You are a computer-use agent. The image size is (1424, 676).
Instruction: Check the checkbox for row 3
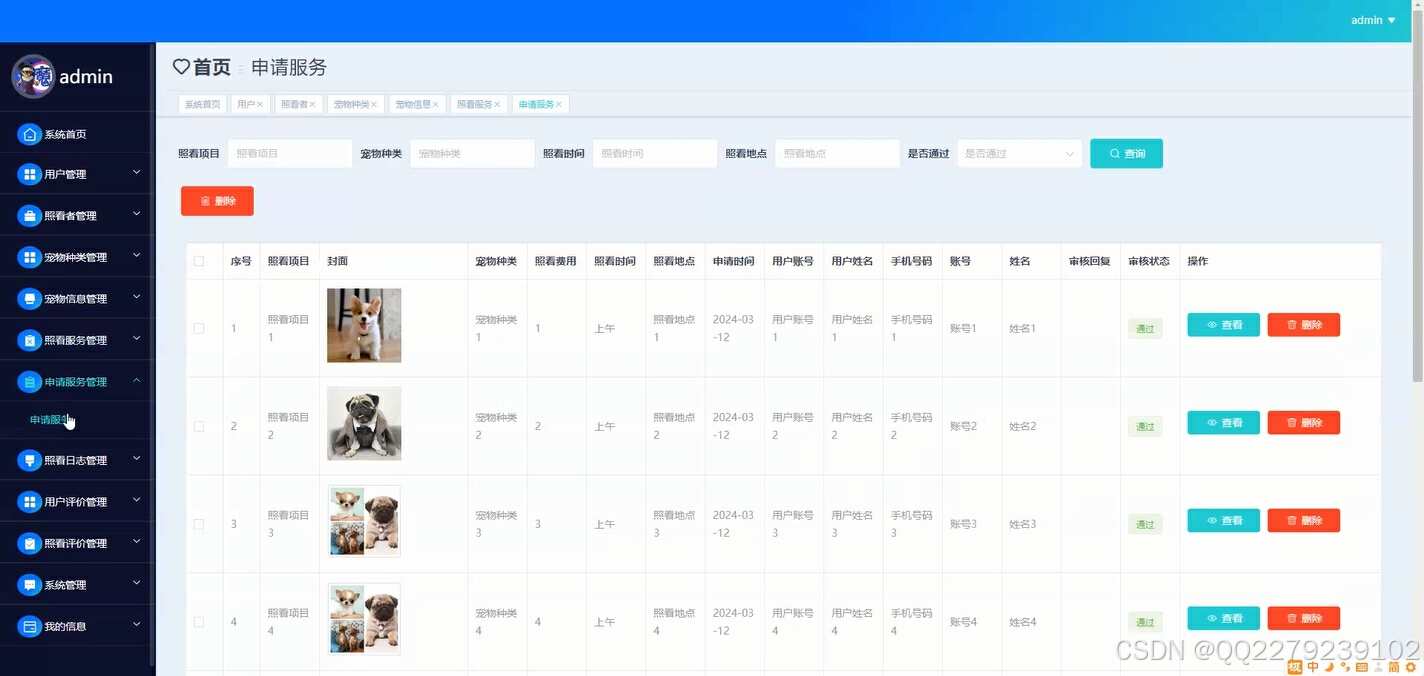tap(198, 523)
